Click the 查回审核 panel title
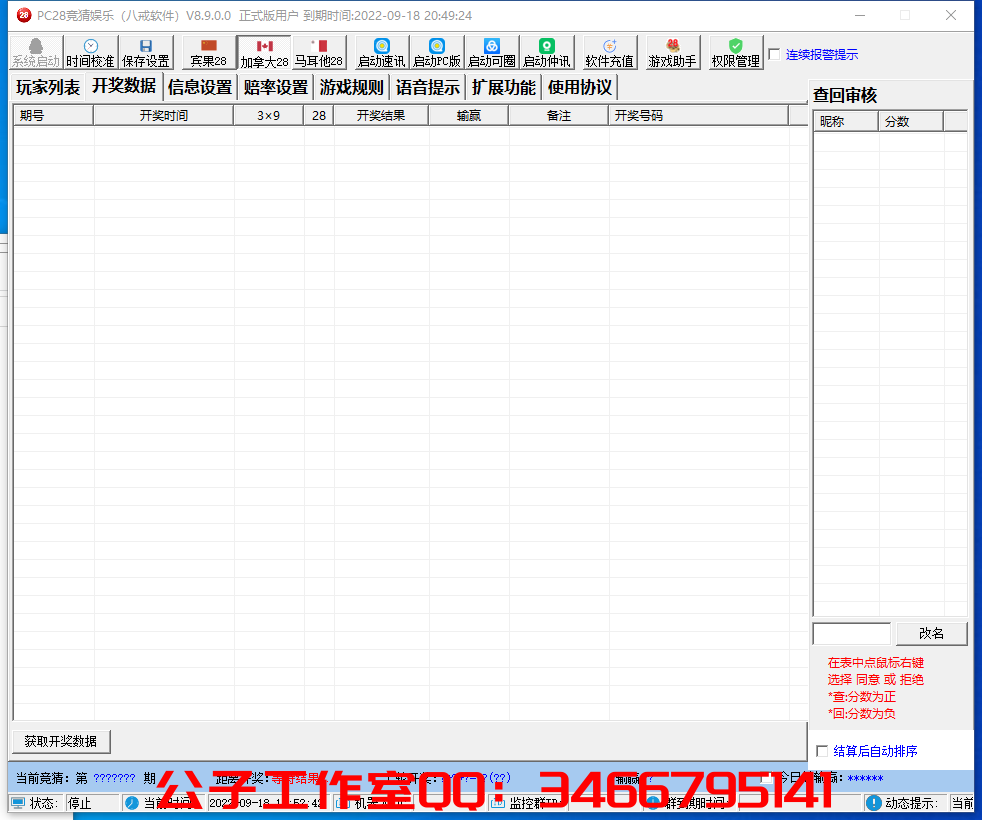 coord(845,95)
